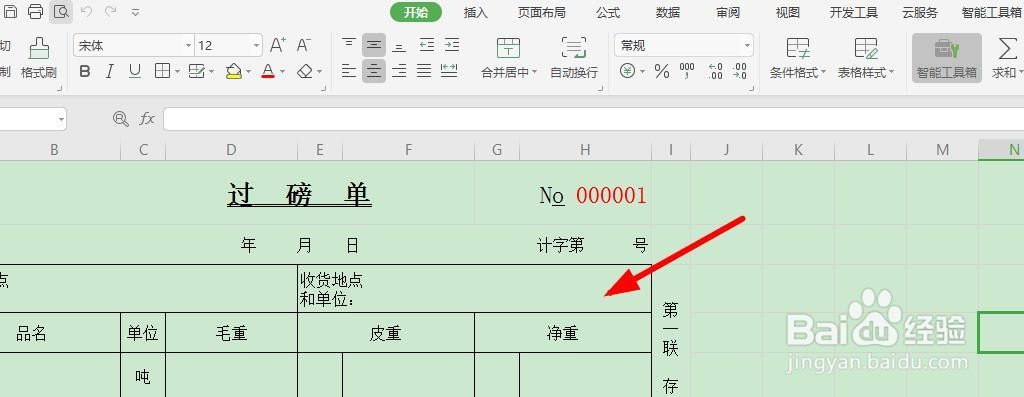Expand the Name Box dropdown
The height and width of the screenshot is (397, 1024).
pyautogui.click(x=61, y=119)
